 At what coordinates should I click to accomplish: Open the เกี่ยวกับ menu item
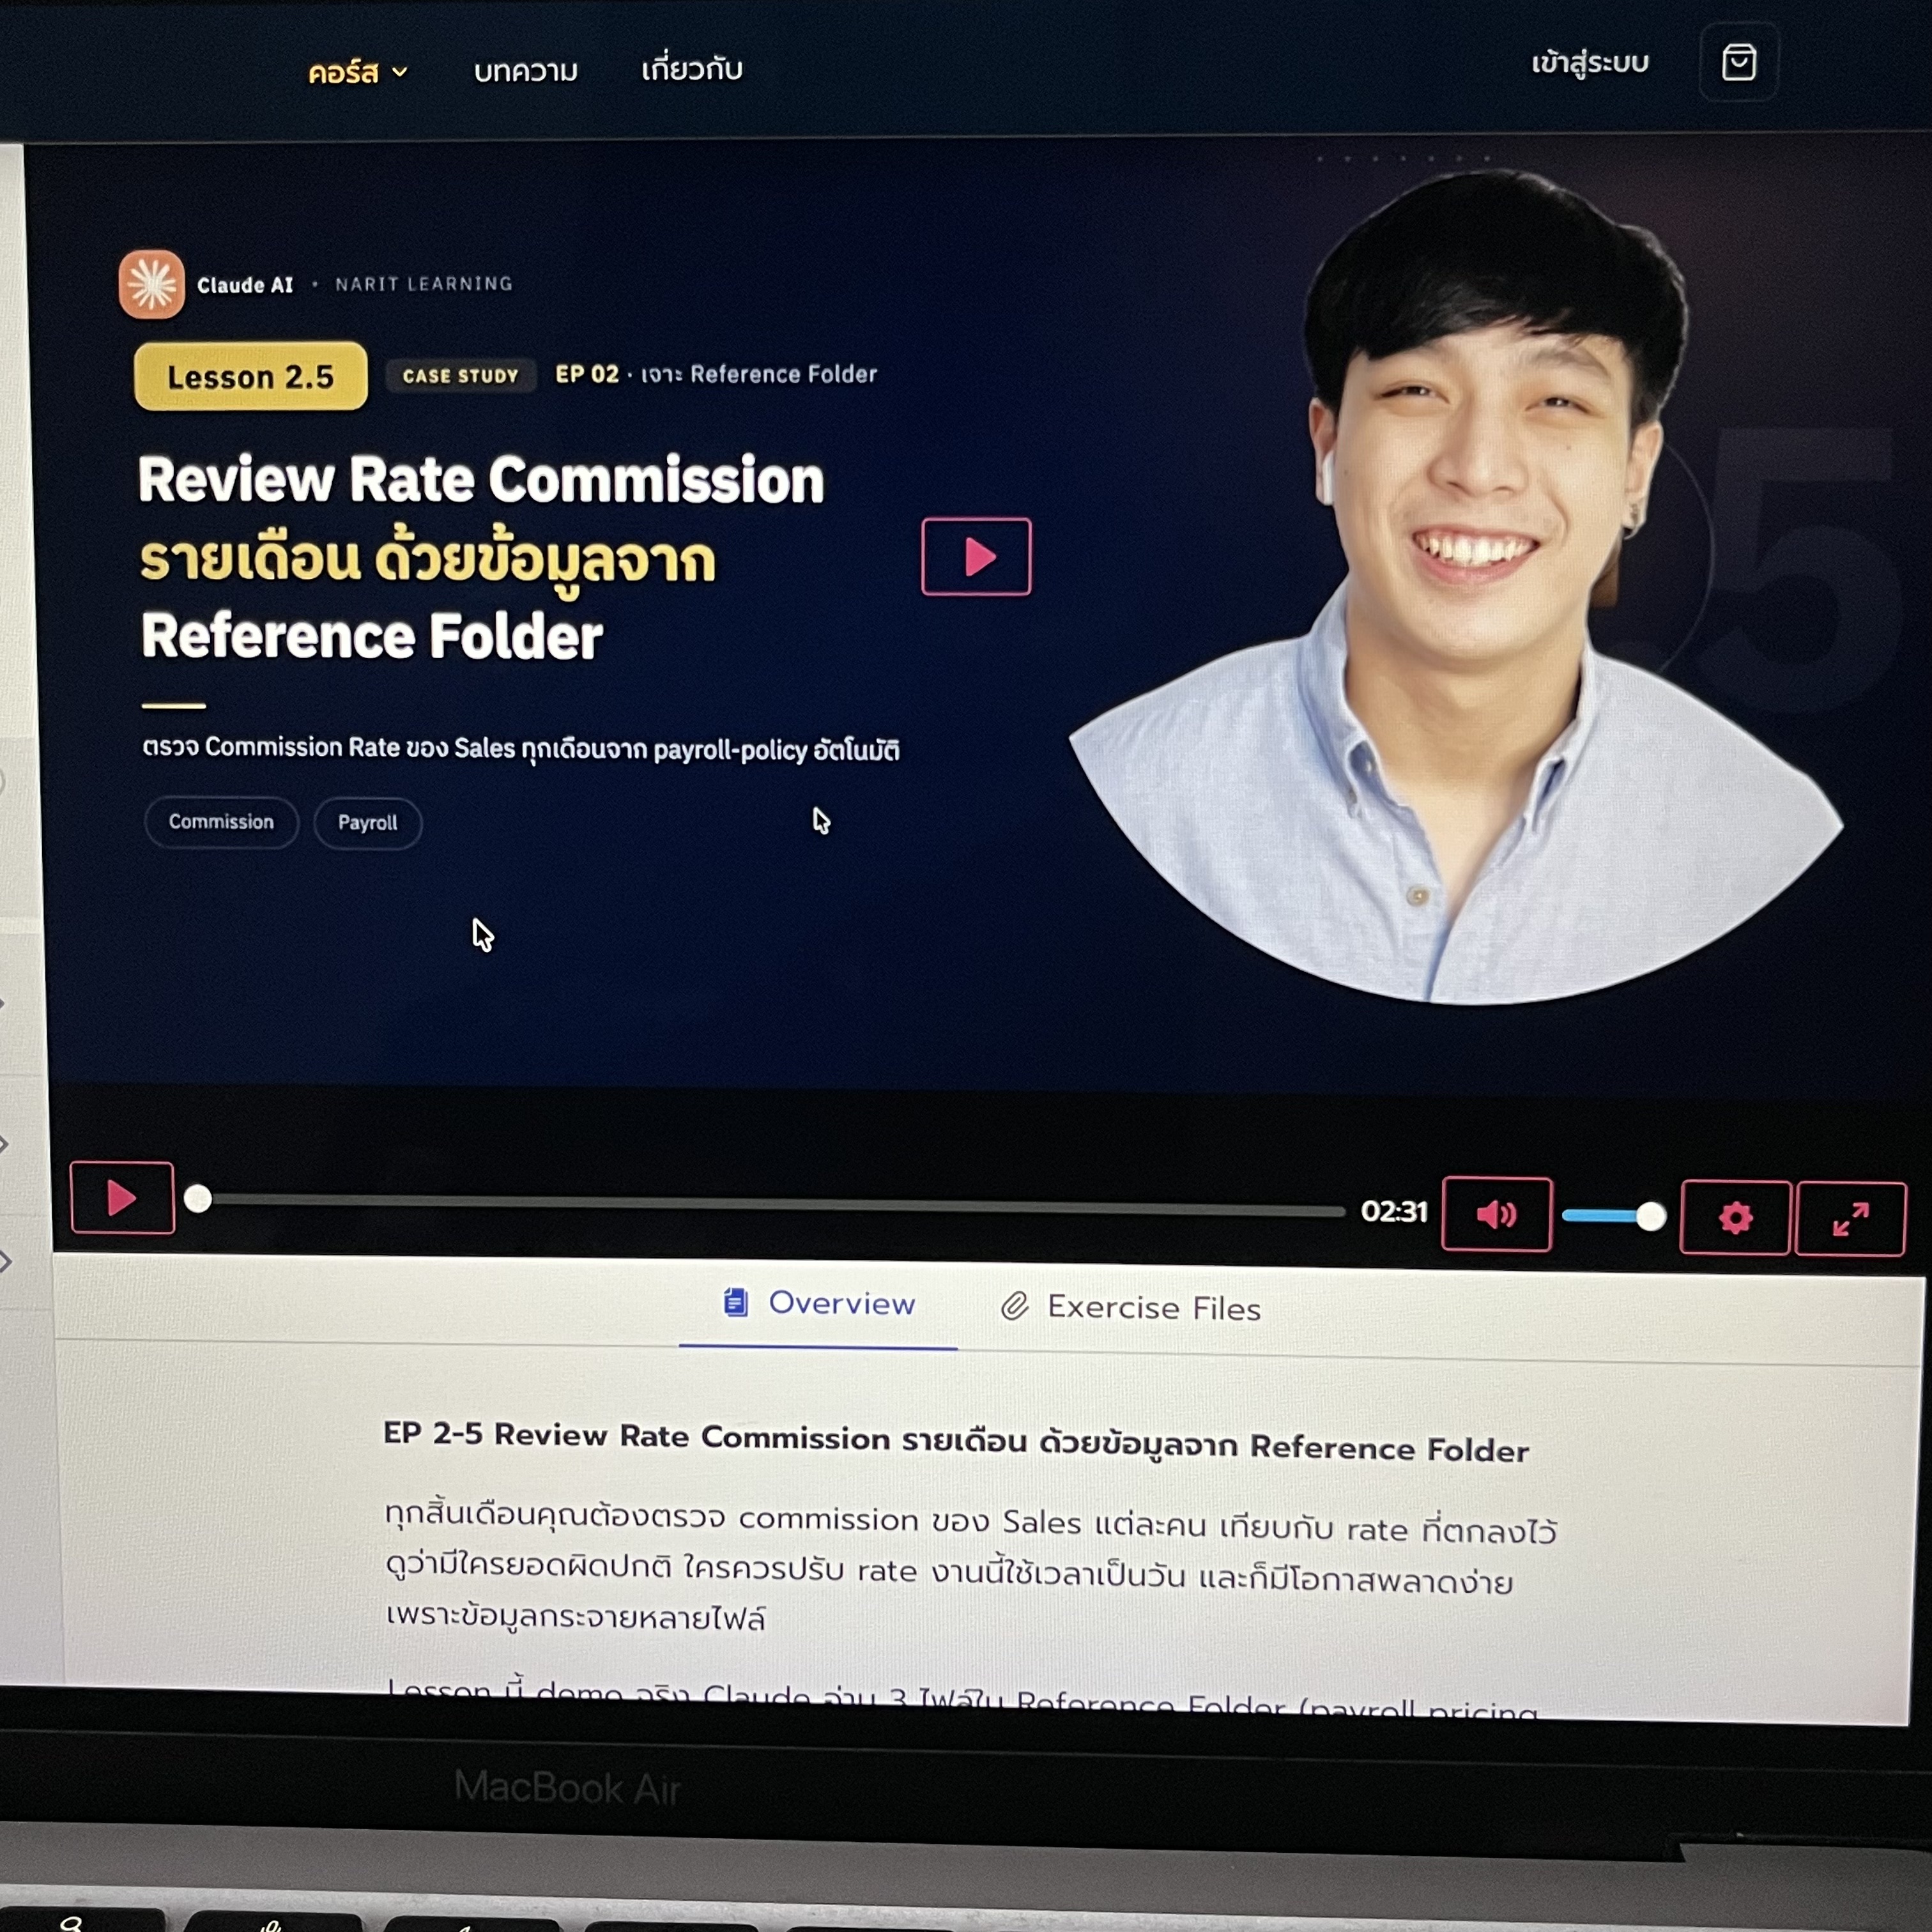point(692,69)
